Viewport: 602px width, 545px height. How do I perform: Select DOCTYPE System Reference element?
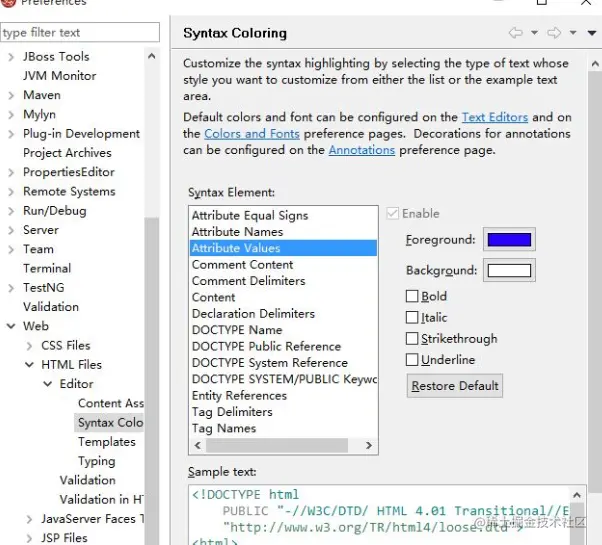click(283, 363)
